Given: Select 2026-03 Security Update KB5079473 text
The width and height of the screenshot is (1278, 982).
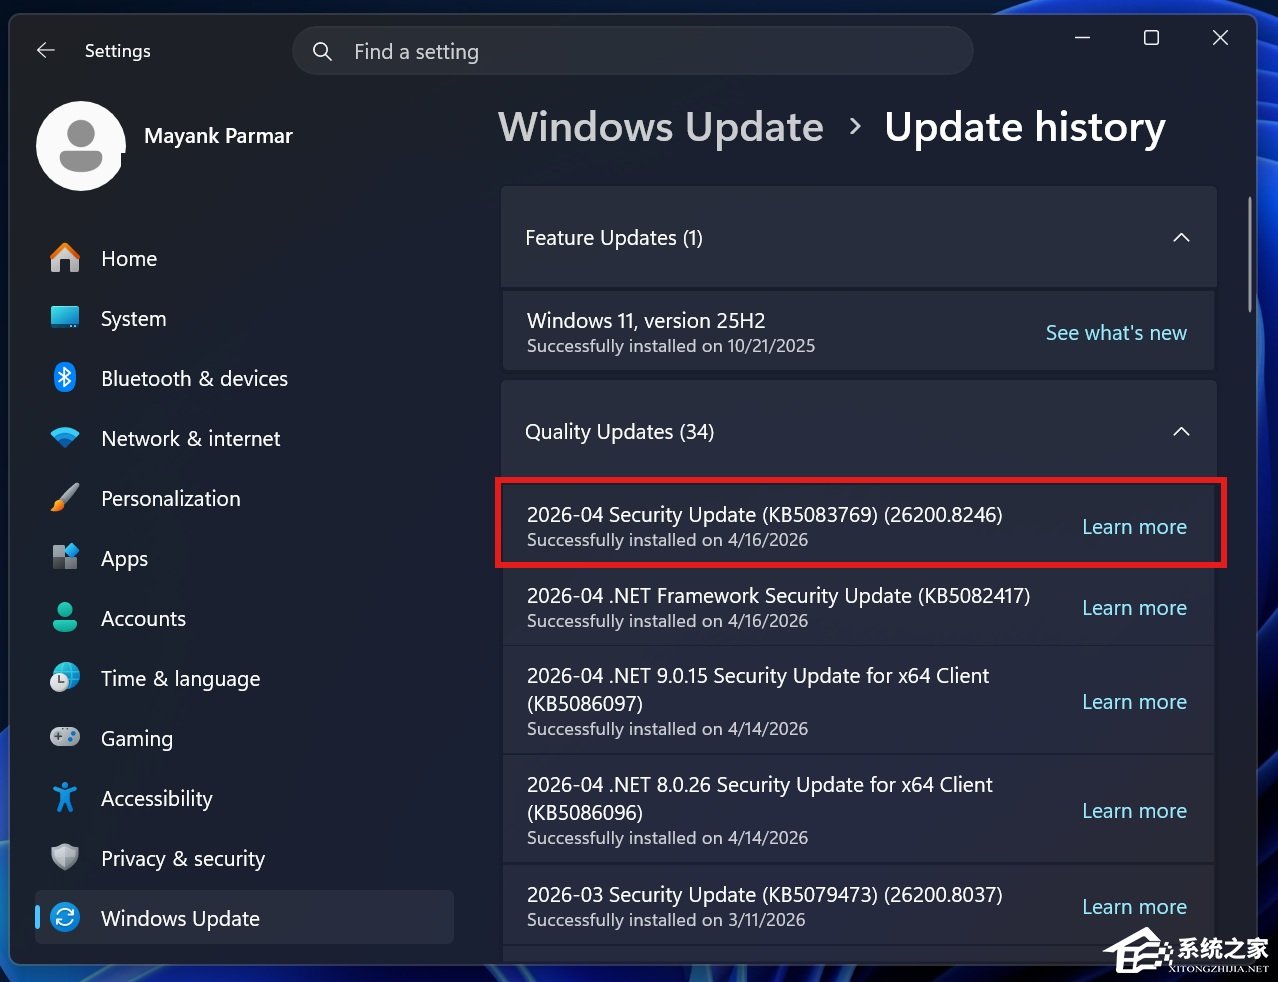Looking at the screenshot, I should click(765, 894).
